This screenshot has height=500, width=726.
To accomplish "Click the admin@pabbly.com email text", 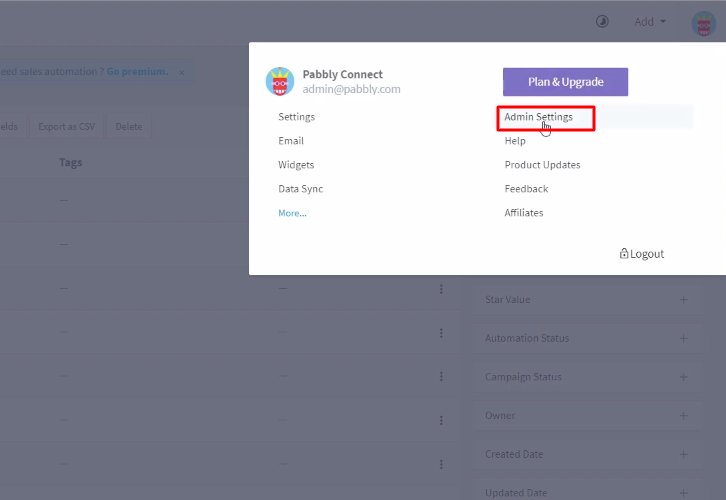I will click(351, 89).
